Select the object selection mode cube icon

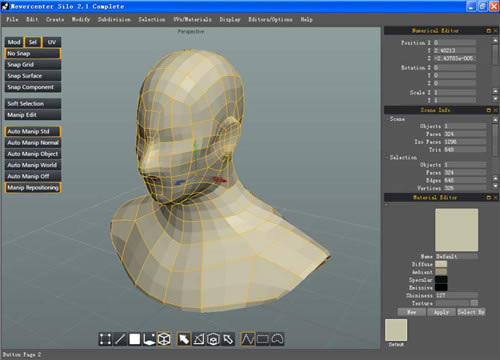[164, 339]
